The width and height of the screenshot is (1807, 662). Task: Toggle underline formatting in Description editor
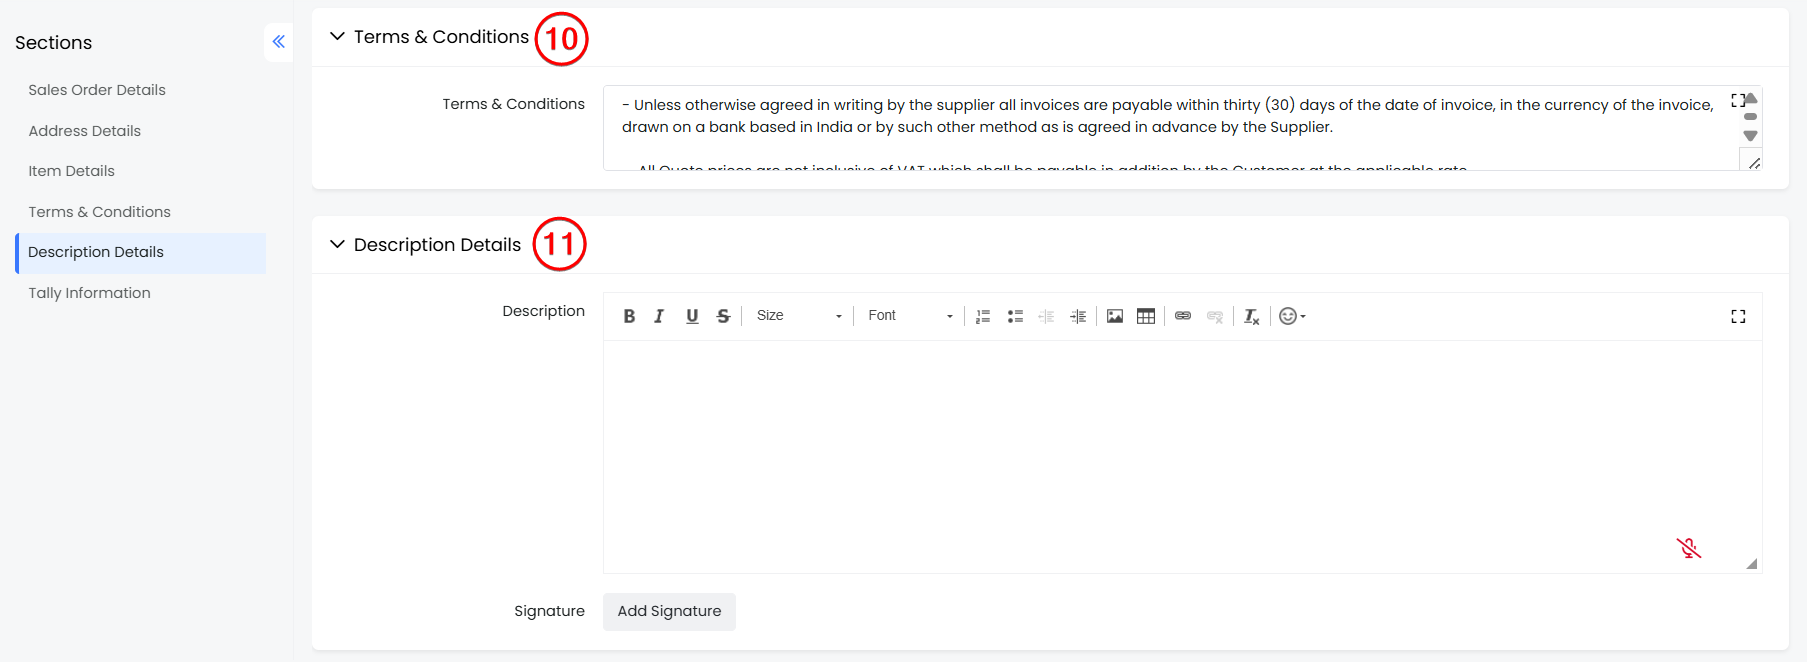tap(692, 316)
